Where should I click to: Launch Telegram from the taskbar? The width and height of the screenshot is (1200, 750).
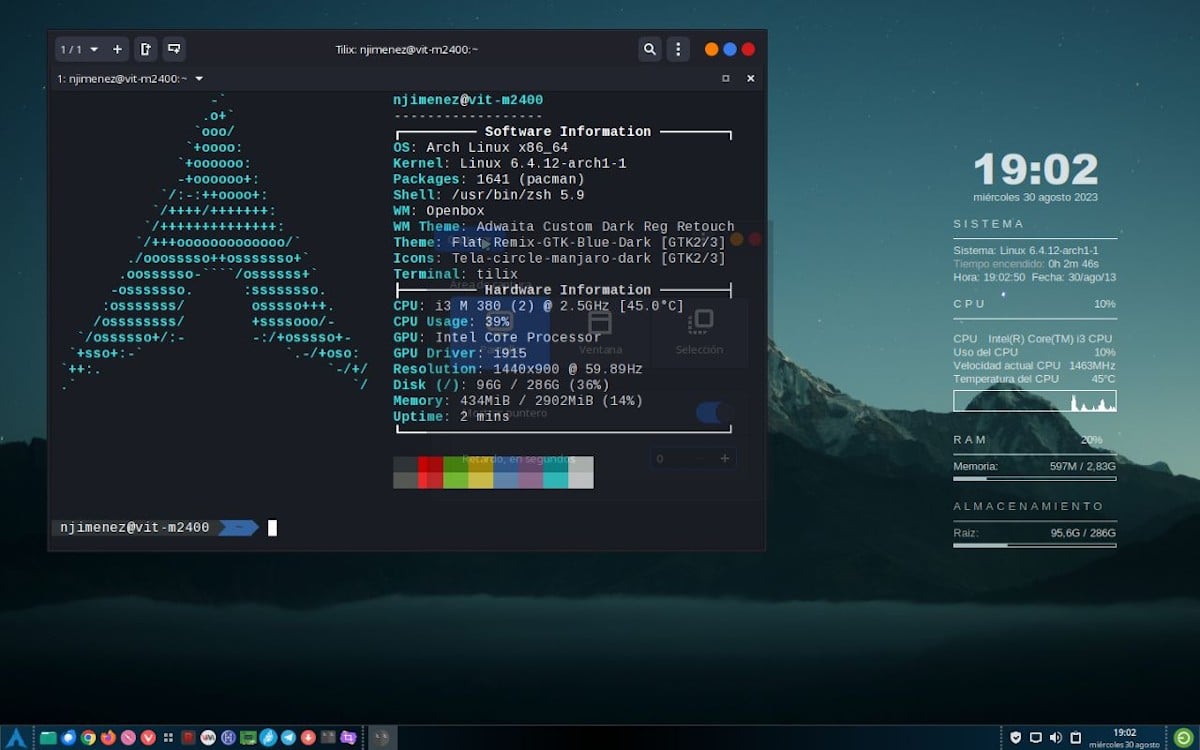[x=288, y=738]
